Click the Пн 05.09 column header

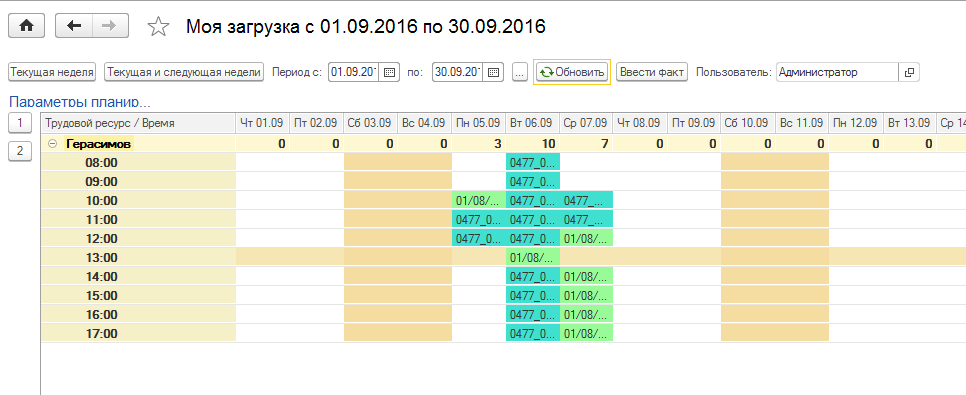[x=479, y=123]
